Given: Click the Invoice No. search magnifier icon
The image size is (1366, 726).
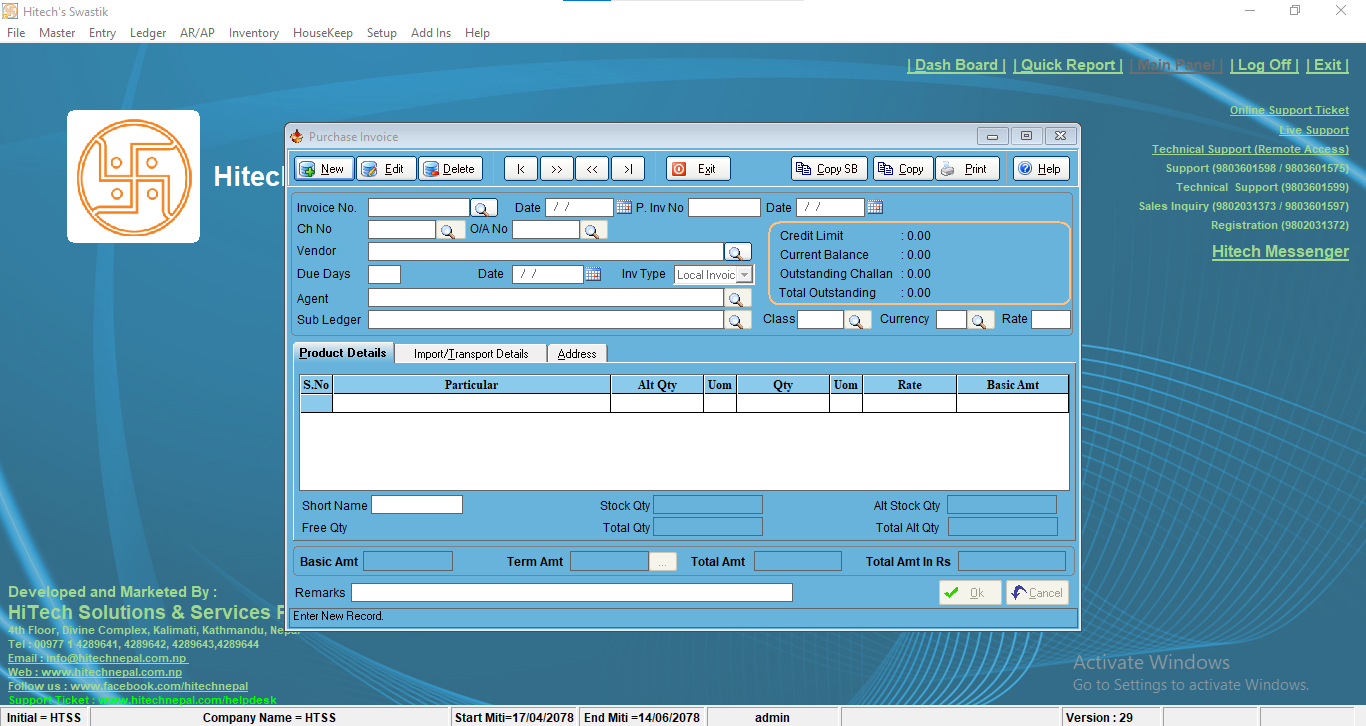Looking at the screenshot, I should point(484,208).
